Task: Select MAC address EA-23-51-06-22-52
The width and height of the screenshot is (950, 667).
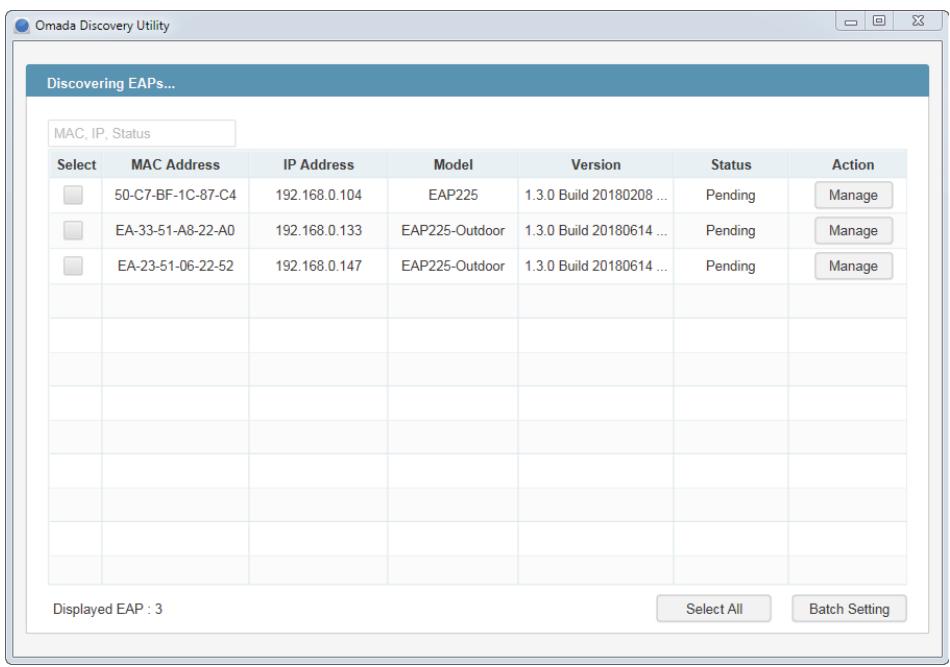Action: pos(175,266)
